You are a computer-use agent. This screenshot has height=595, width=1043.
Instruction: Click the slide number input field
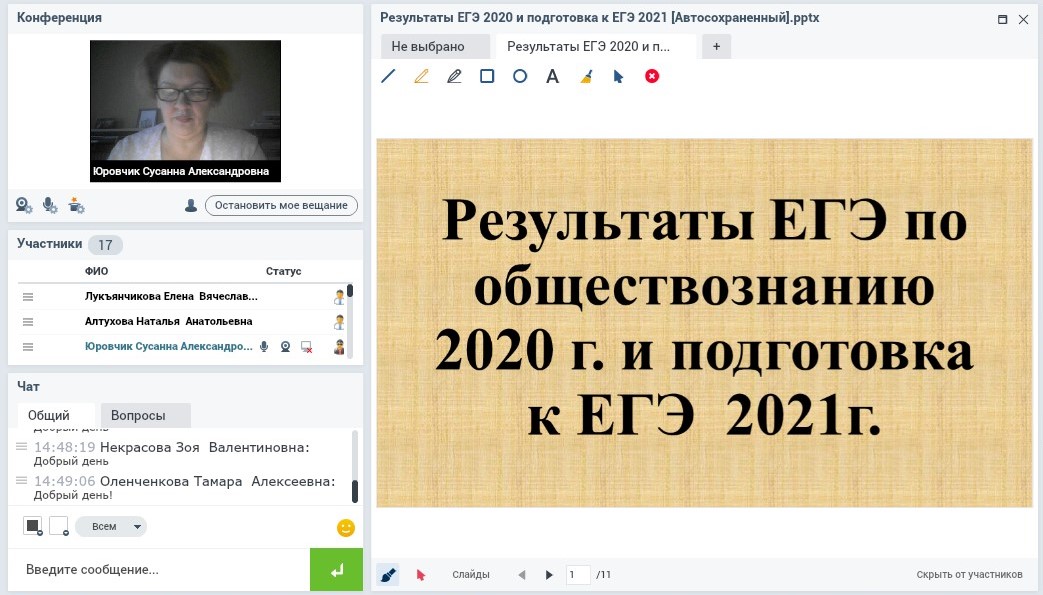coord(578,574)
